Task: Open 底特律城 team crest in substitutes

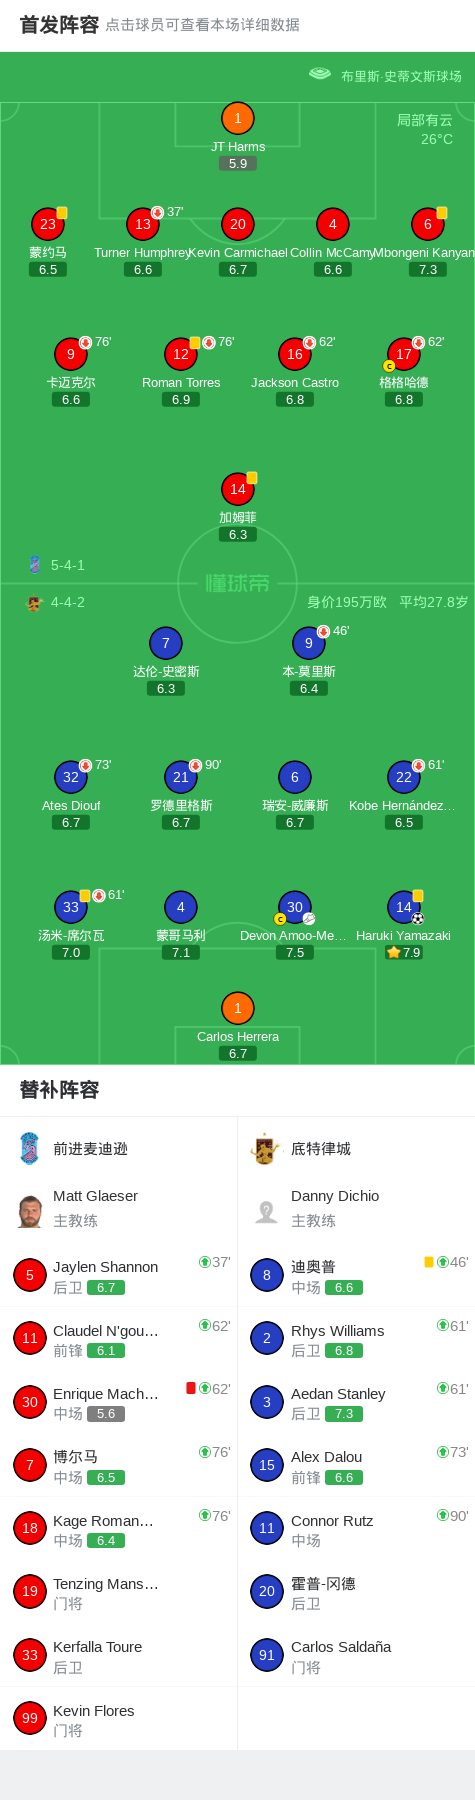Action: pyautogui.click(x=265, y=1149)
